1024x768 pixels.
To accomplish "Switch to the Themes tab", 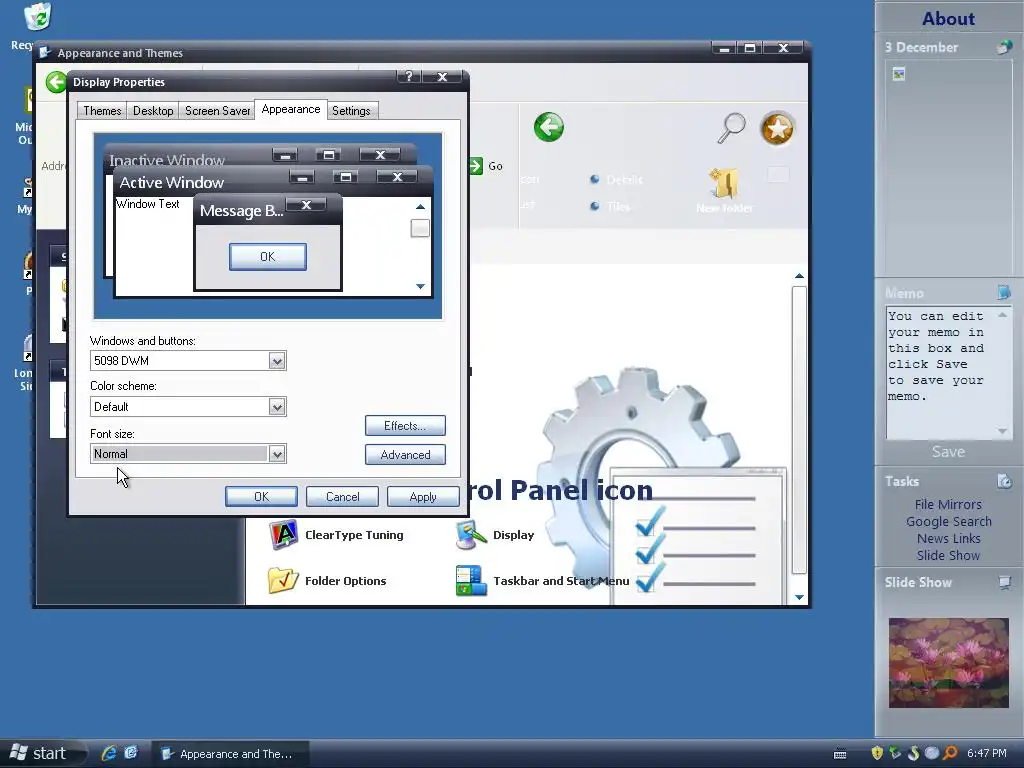I will coord(102,111).
